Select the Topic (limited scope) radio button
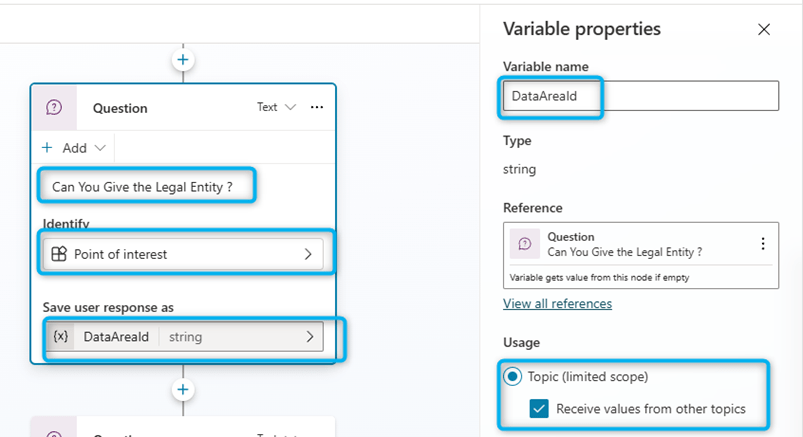The width and height of the screenshot is (803, 437). click(x=513, y=377)
